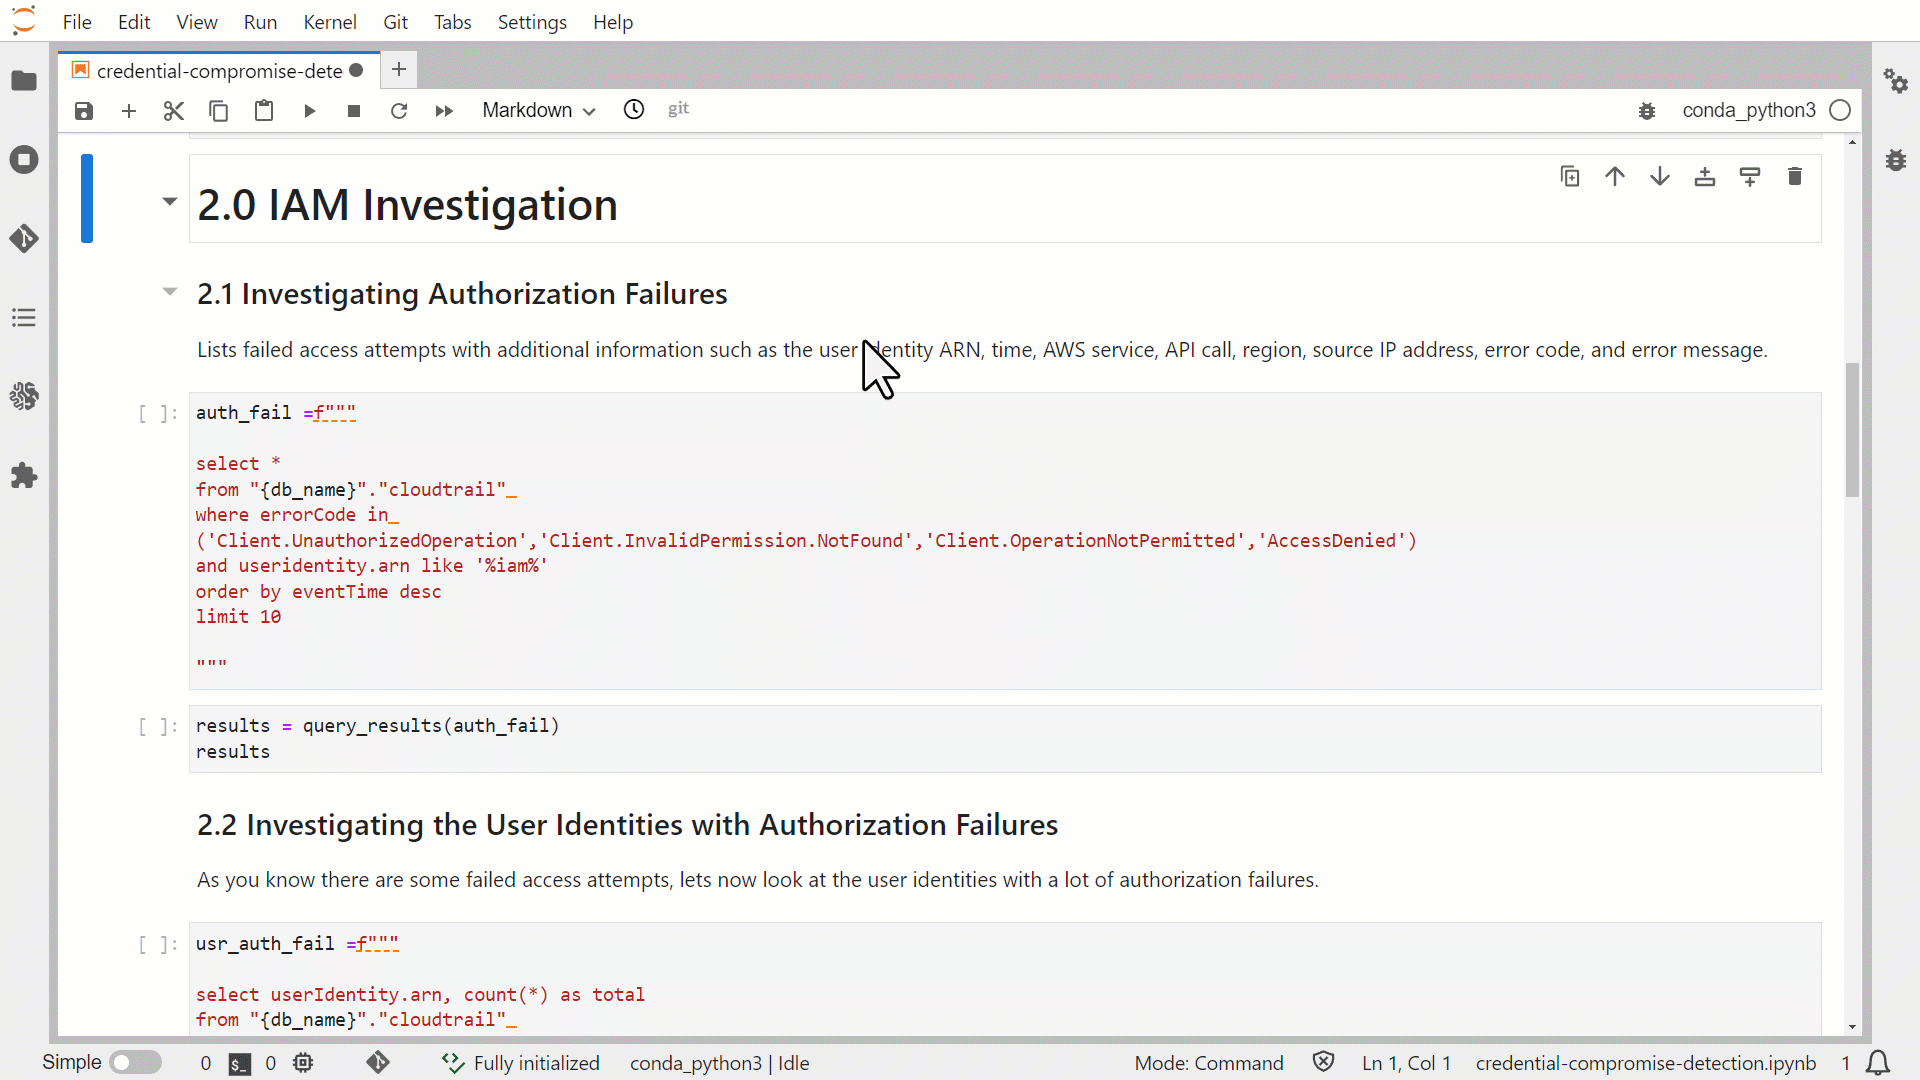Cut the selected cells with scissors icon
This screenshot has height=1080, width=1920.
pos(173,111)
